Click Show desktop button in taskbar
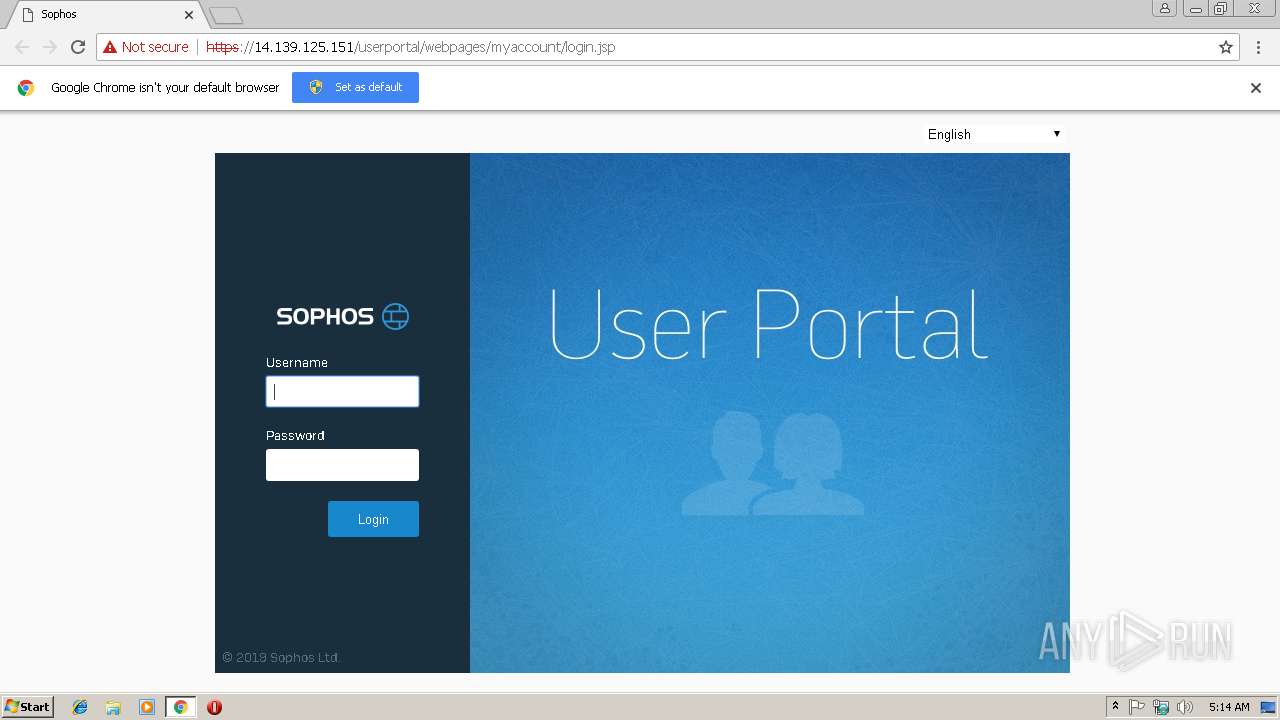This screenshot has height=720, width=1280. click(1269, 707)
